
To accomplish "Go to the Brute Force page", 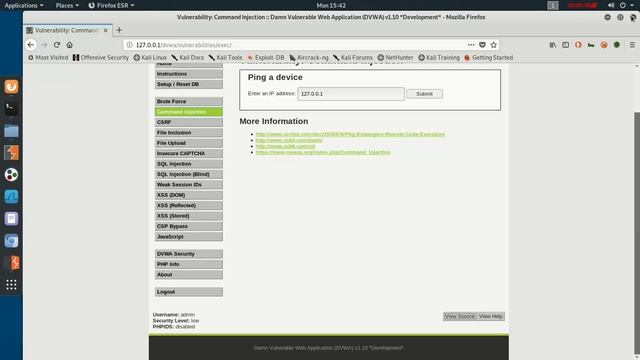I will tap(189, 101).
